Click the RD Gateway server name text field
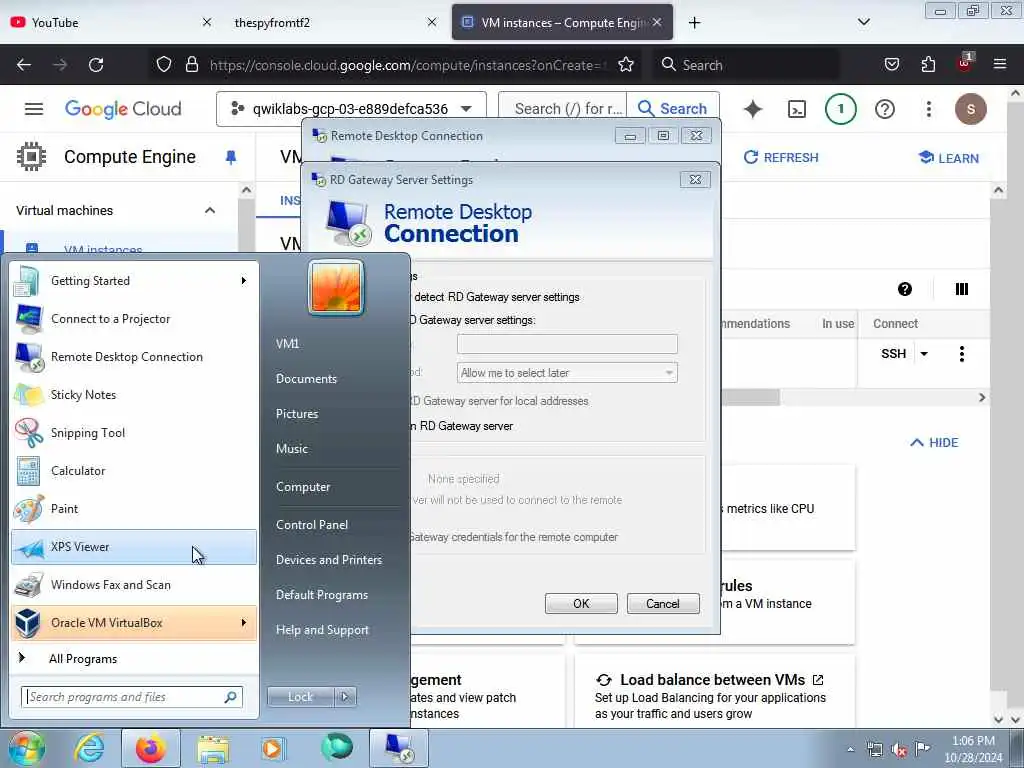The width and height of the screenshot is (1024, 768). pyautogui.click(x=567, y=344)
